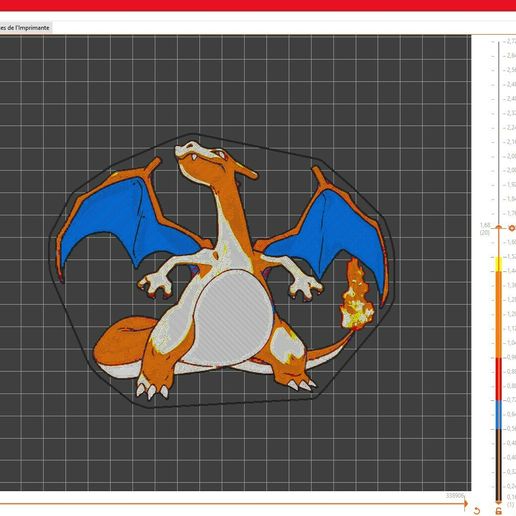Screen dimensions: 516x516
Task: Toggle the lock icon under the layer slider
Action: click(x=499, y=511)
